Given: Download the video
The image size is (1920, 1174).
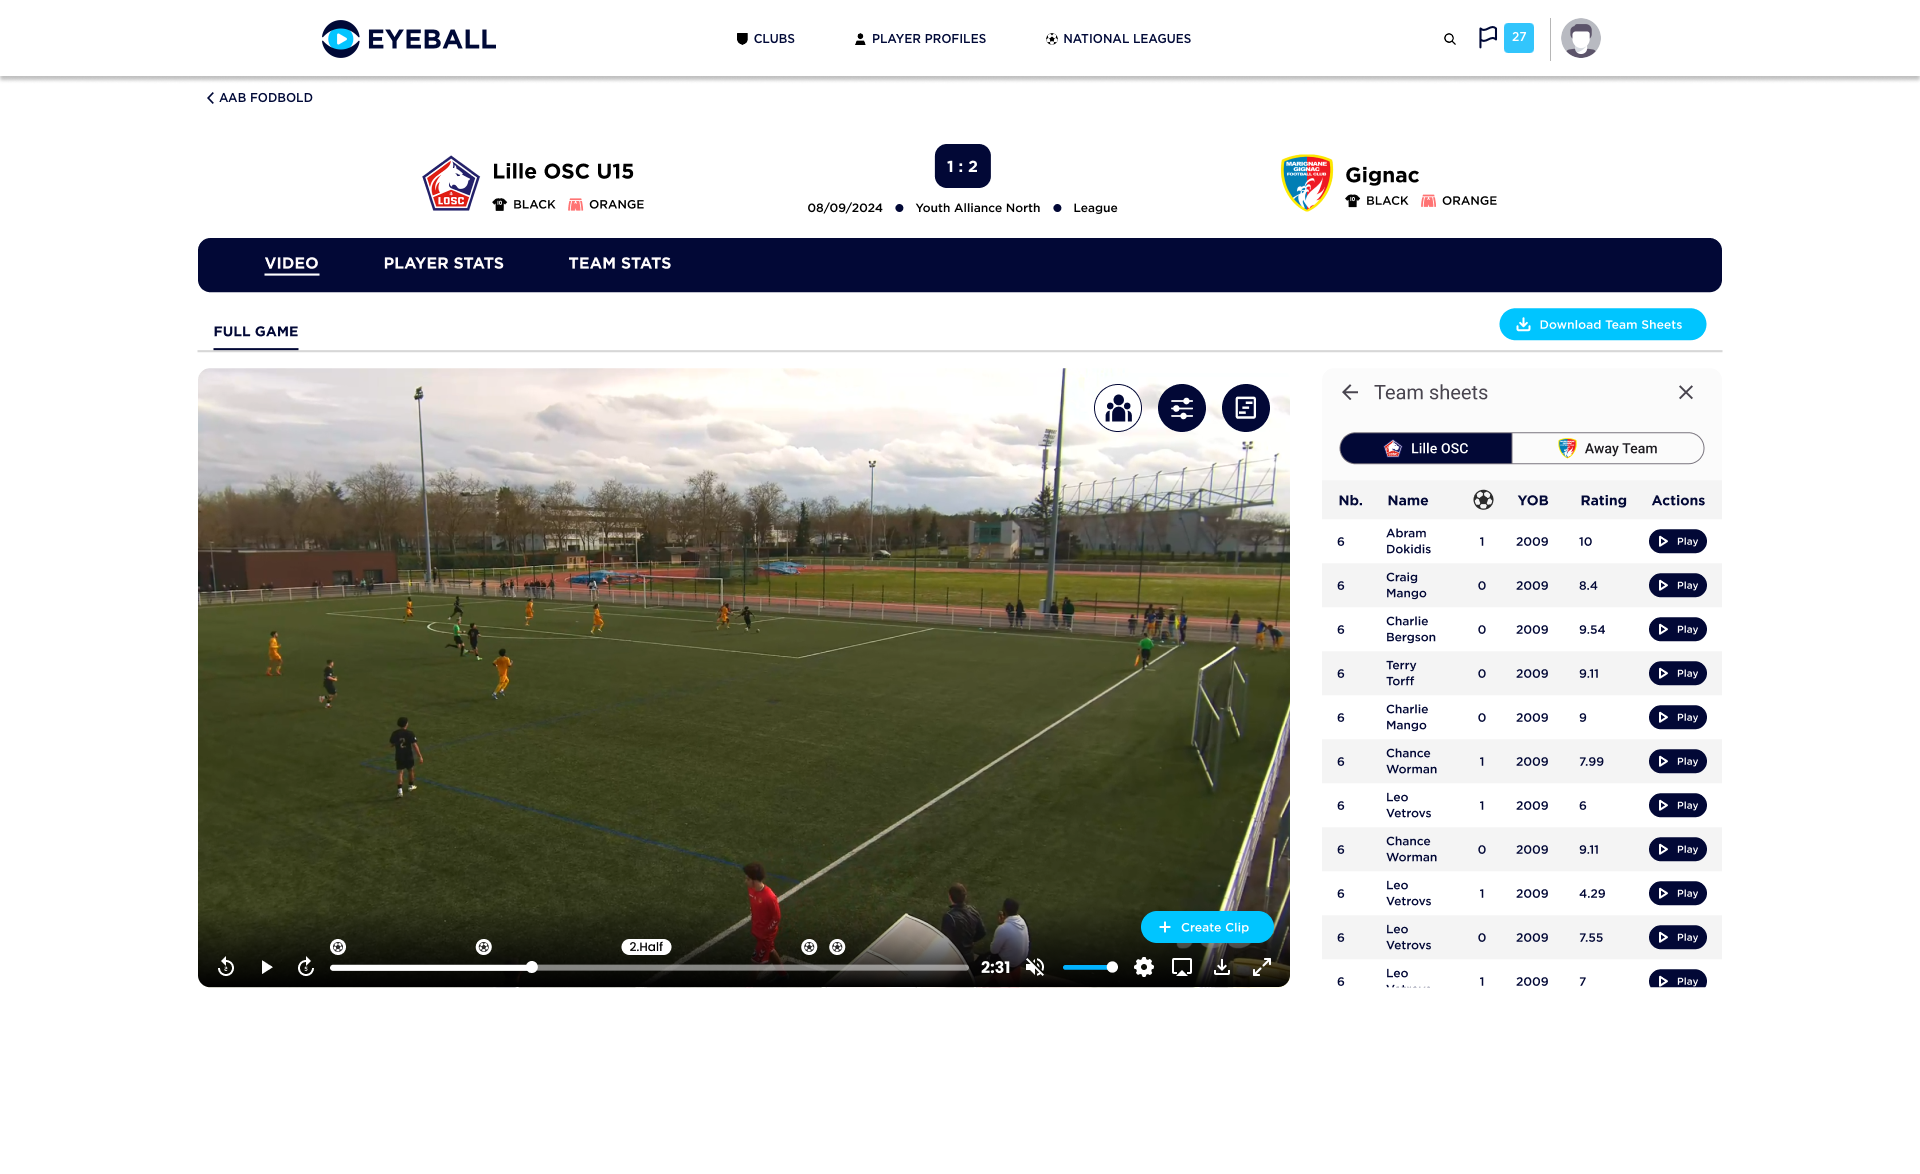Looking at the screenshot, I should [1222, 967].
